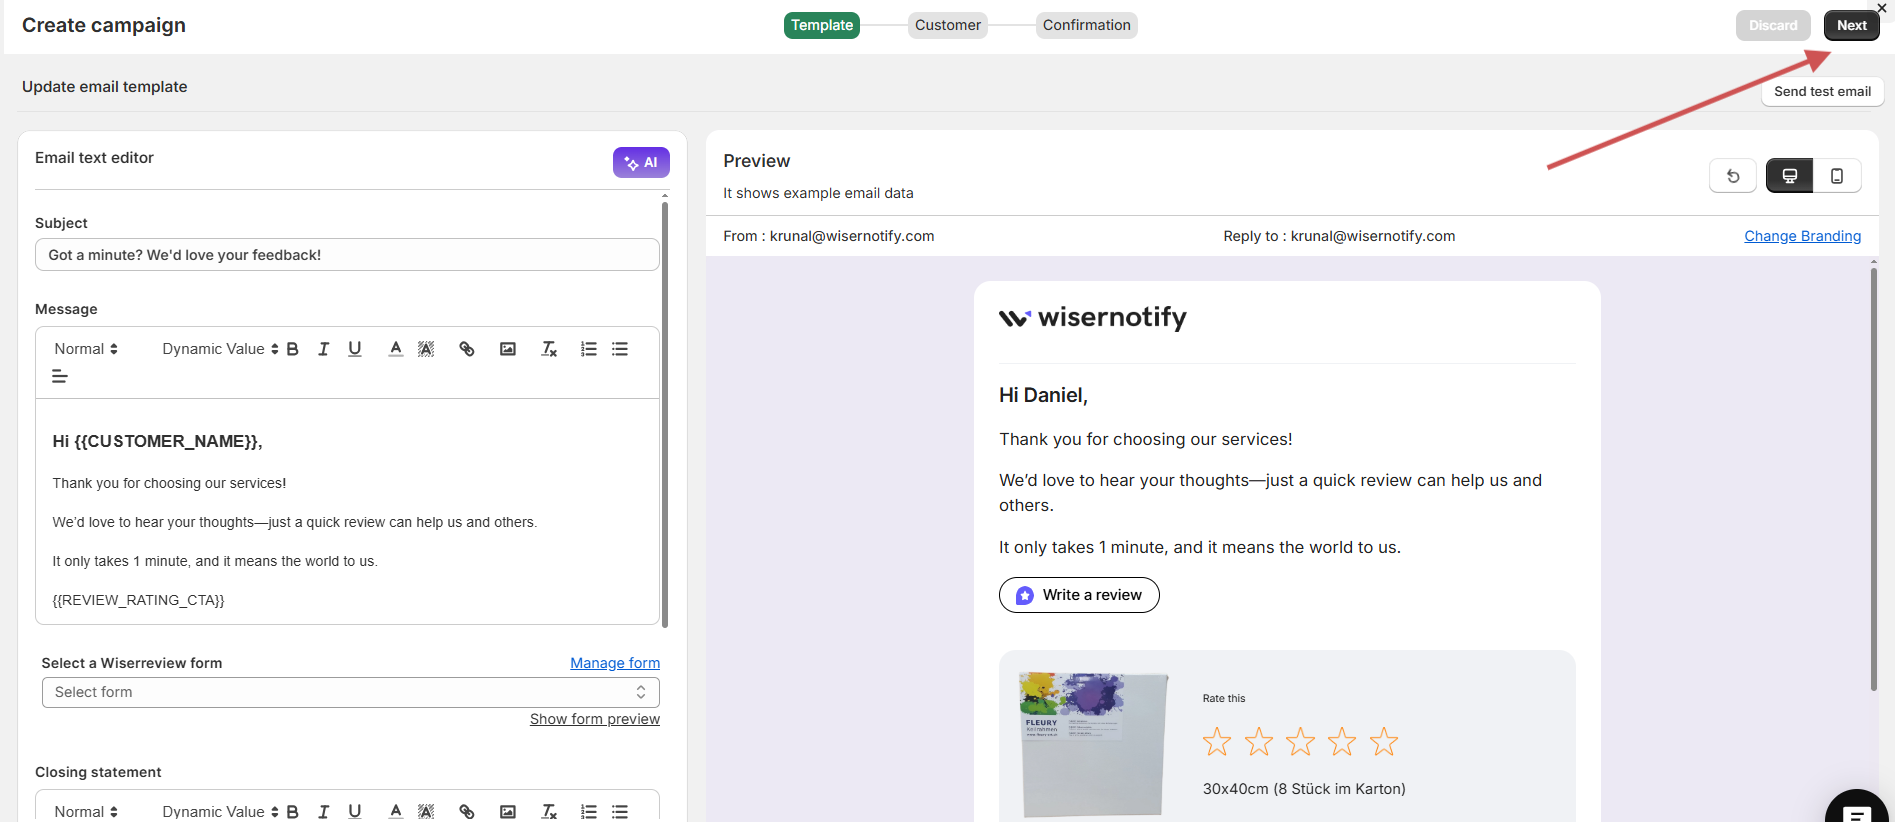
Task: Toggle italic formatting in Message editor
Action: point(324,349)
